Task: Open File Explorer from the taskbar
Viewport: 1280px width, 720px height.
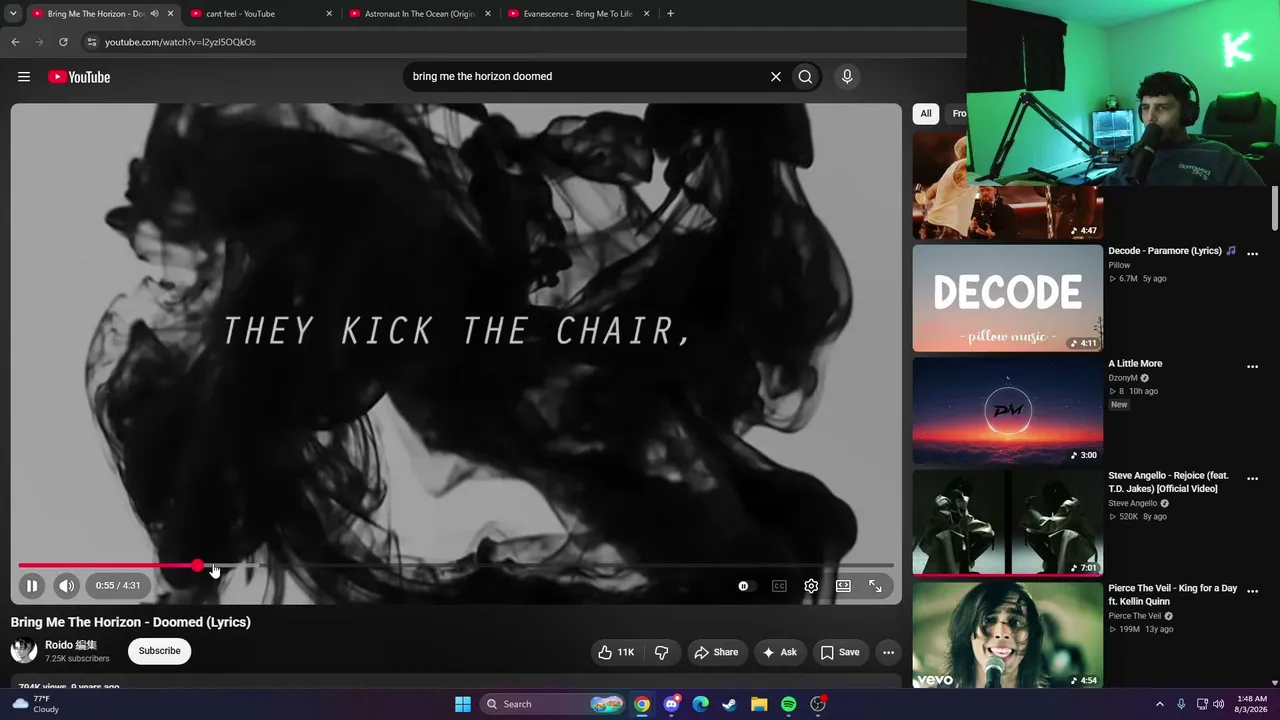Action: 759,704
